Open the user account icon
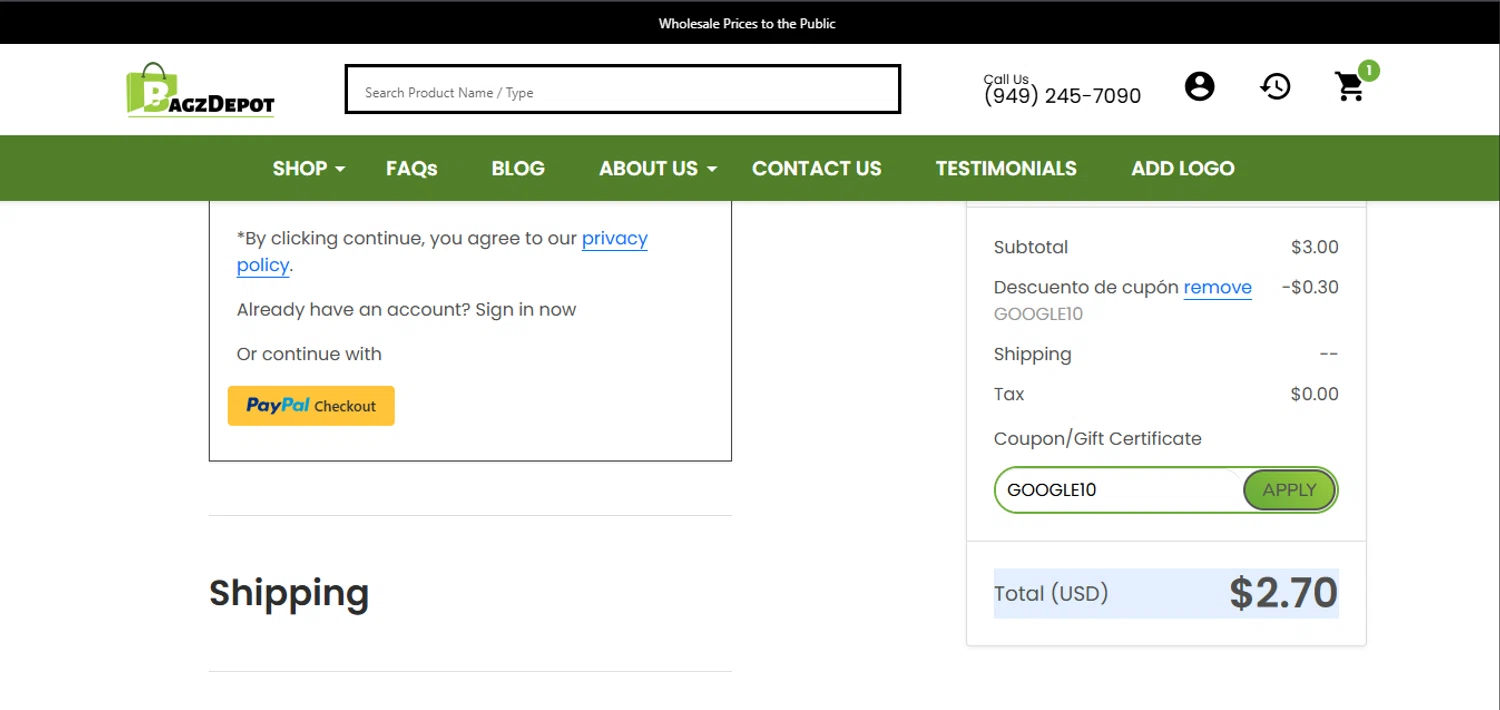 click(x=1199, y=86)
